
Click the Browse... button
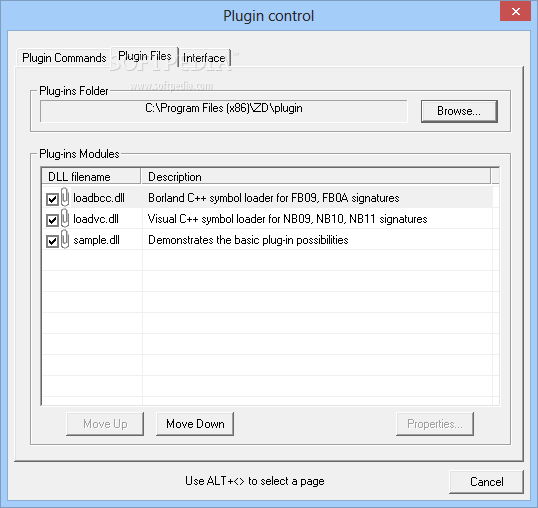coord(459,111)
